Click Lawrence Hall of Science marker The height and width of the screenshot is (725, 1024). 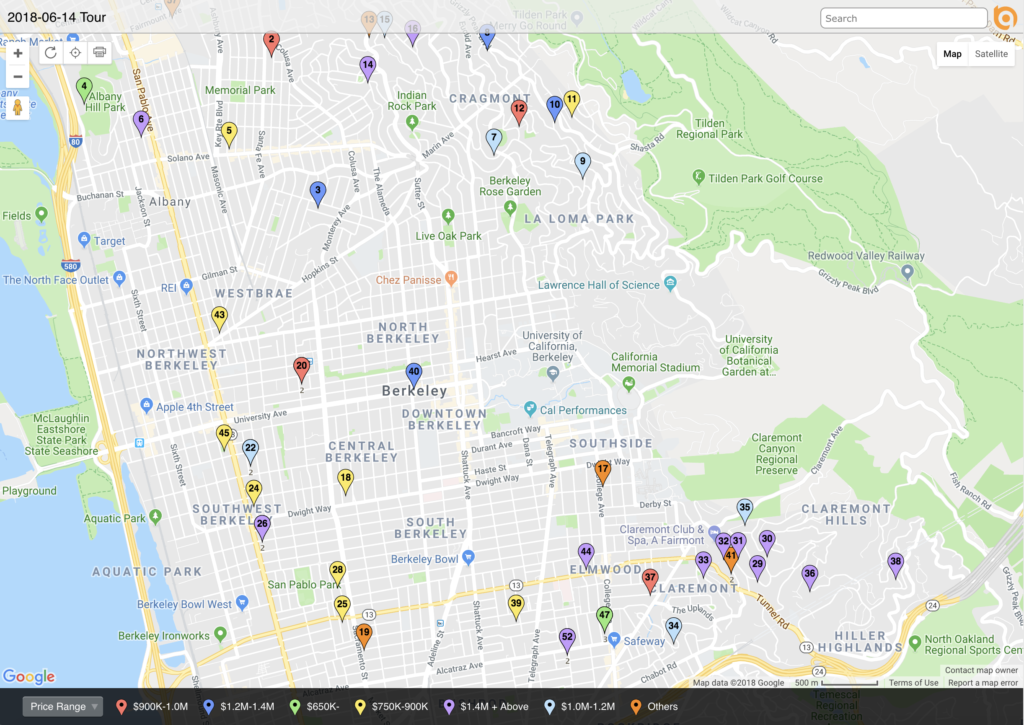pos(669,283)
